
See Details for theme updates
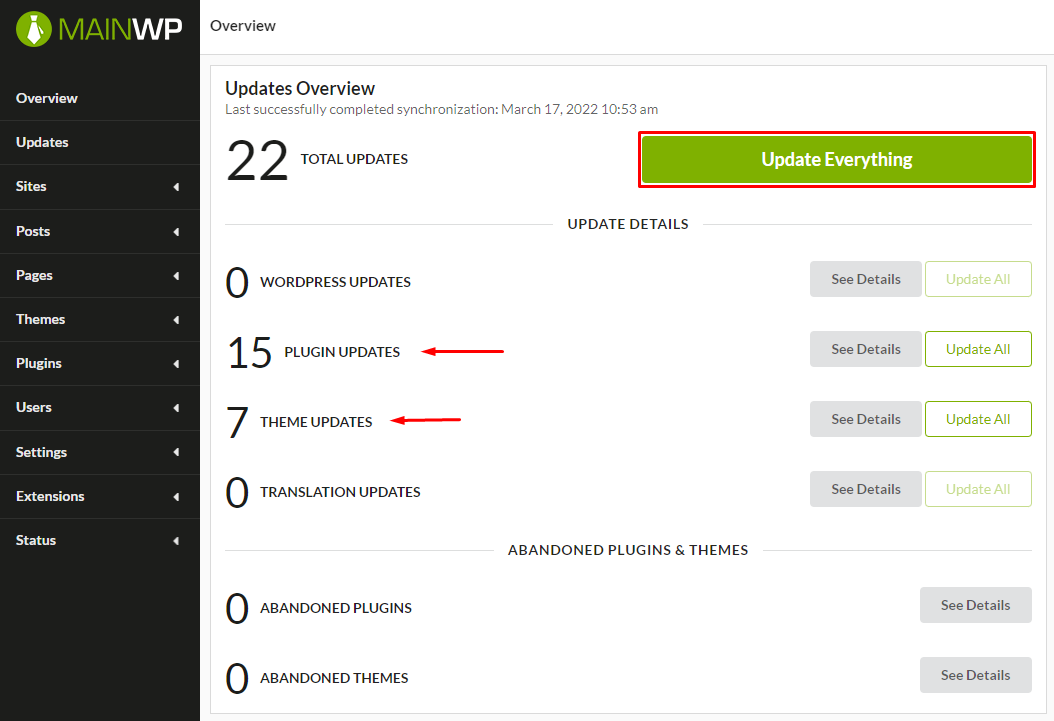tap(865, 419)
